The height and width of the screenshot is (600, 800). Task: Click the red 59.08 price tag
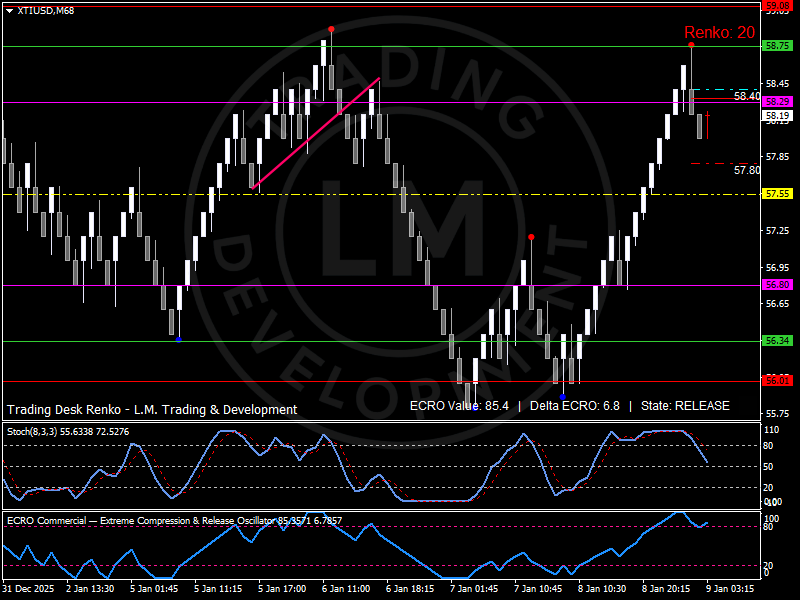777,6
